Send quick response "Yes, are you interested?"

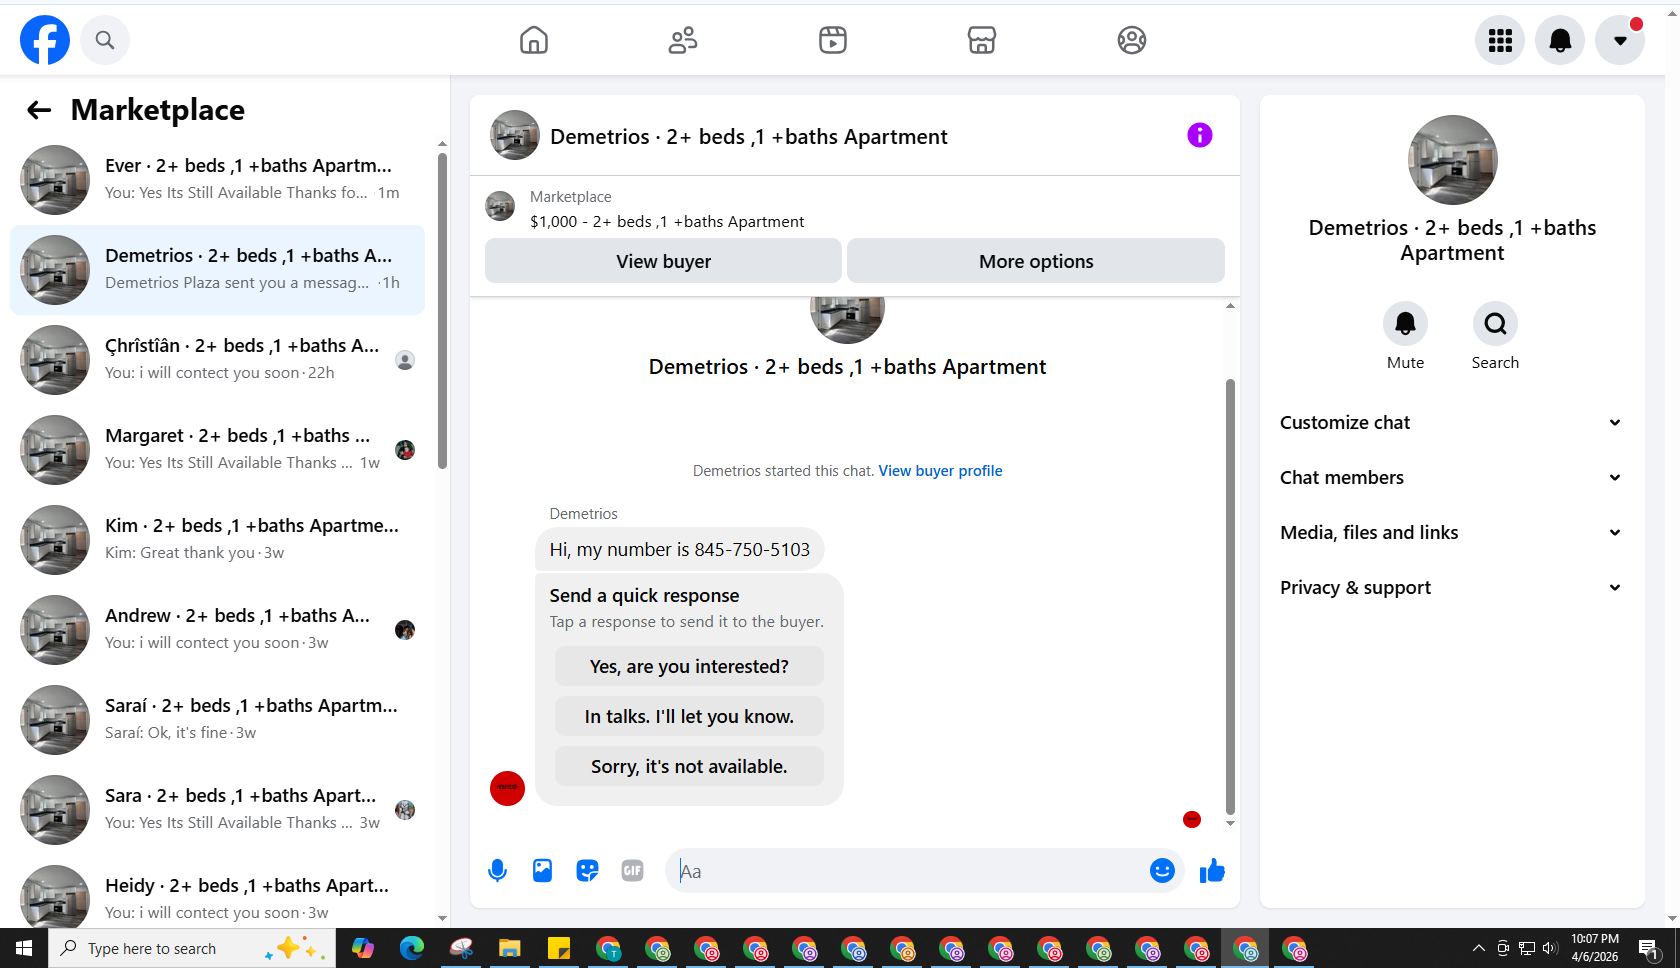tap(689, 667)
